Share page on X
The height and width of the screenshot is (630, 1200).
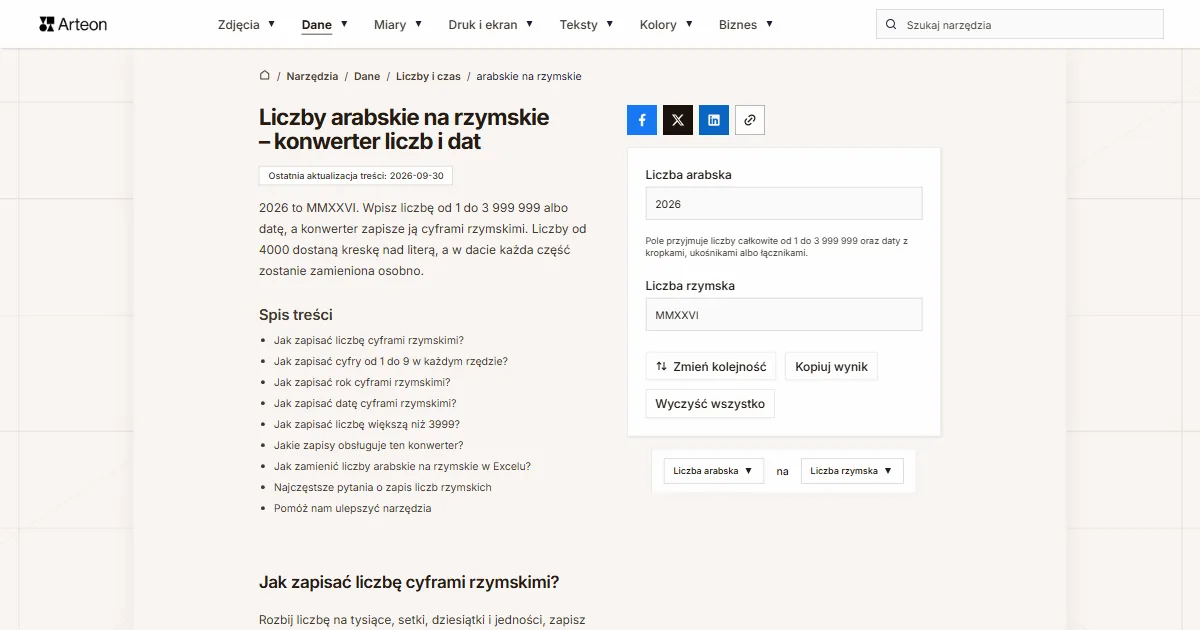click(x=678, y=120)
